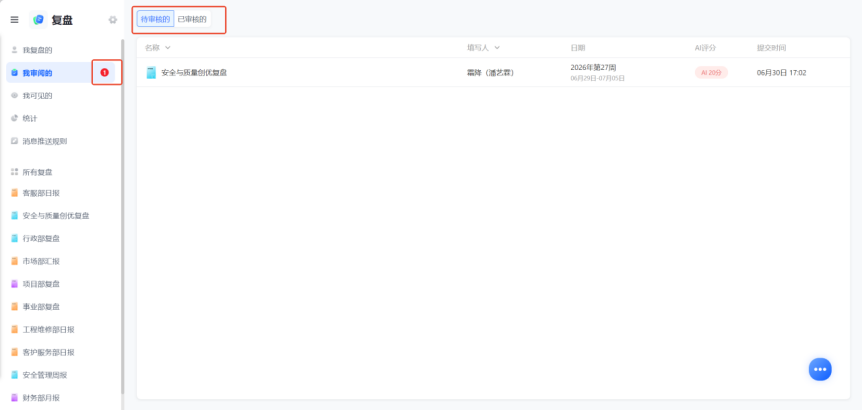Expand the 填写人 column dropdown
The image size is (862, 411).
click(x=497, y=48)
